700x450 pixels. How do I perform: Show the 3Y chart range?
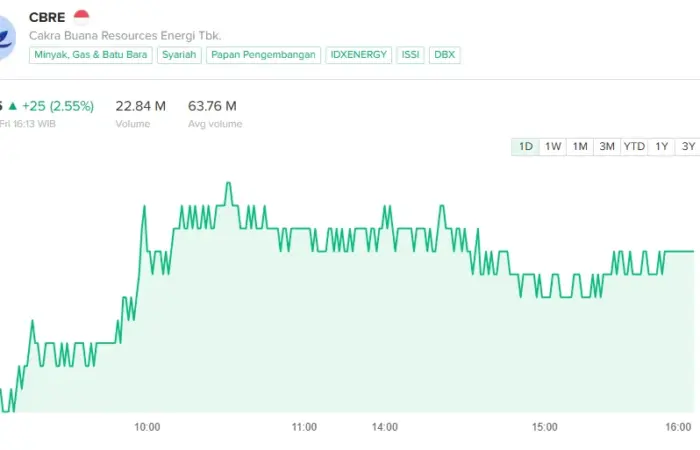point(688,146)
